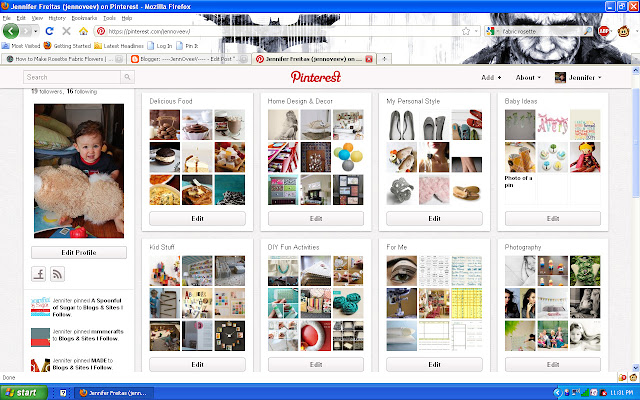Click the Pinterest site icon in the address bar

(x=101, y=31)
